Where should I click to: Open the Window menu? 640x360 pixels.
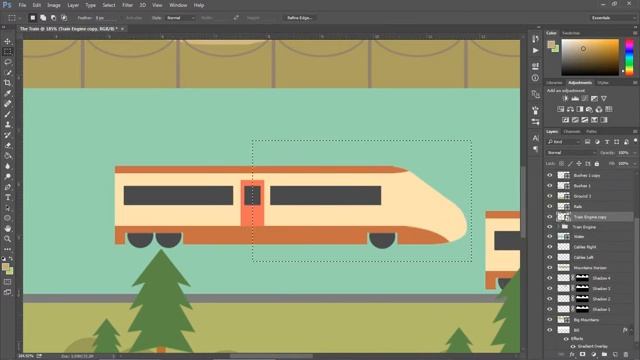(x=178, y=5)
